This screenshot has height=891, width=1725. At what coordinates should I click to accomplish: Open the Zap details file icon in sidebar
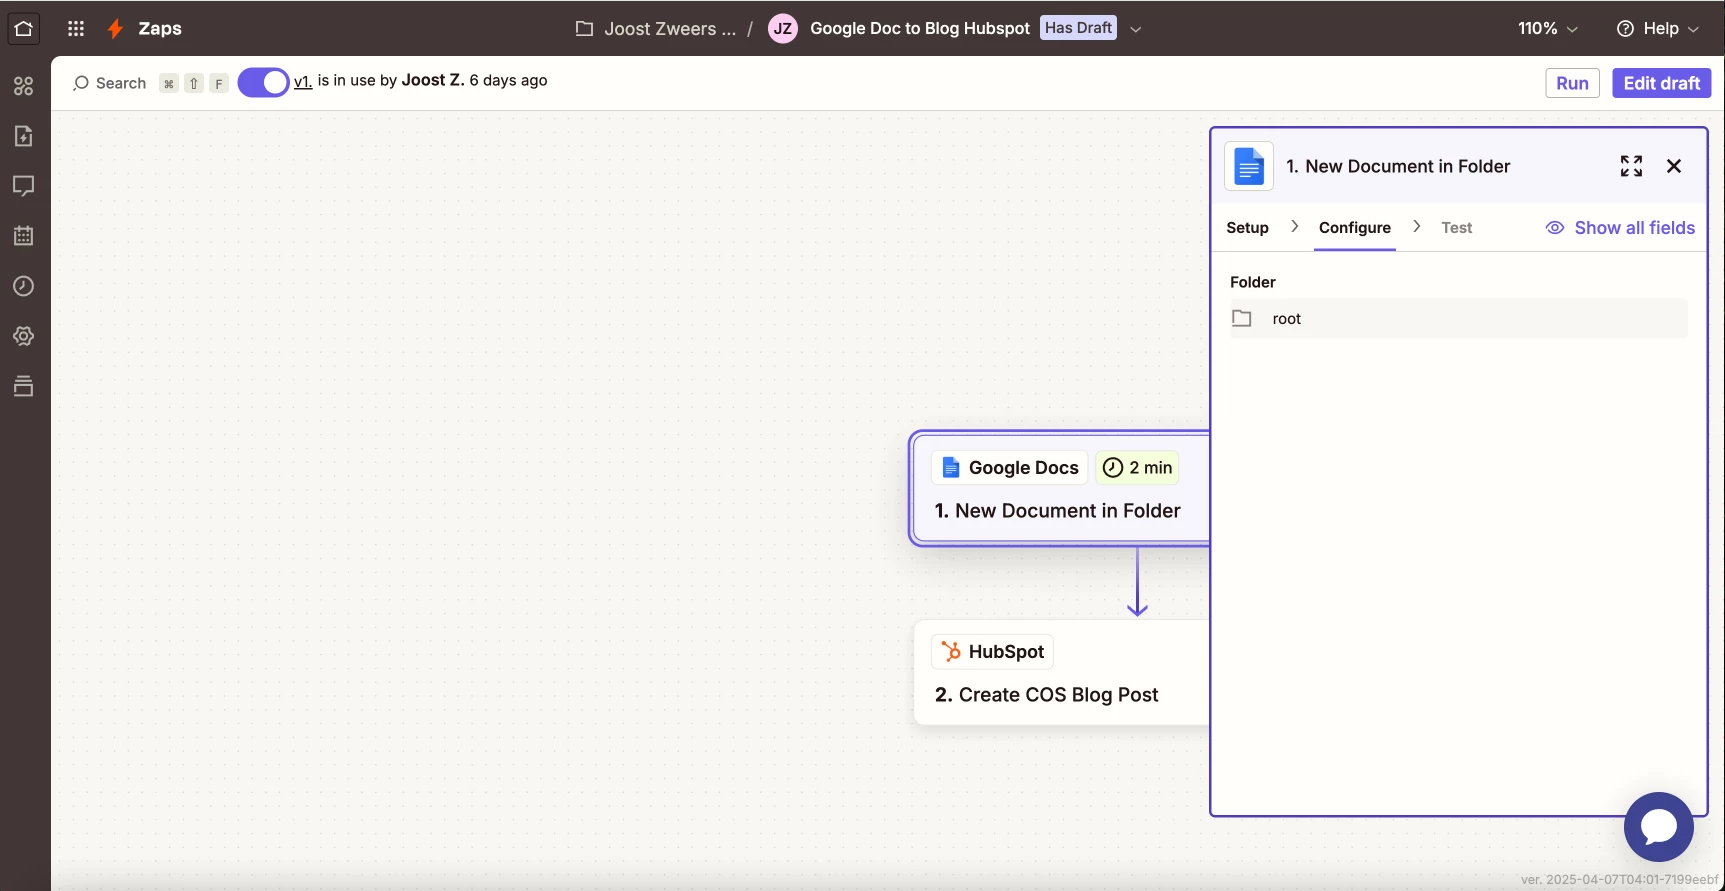coord(24,136)
